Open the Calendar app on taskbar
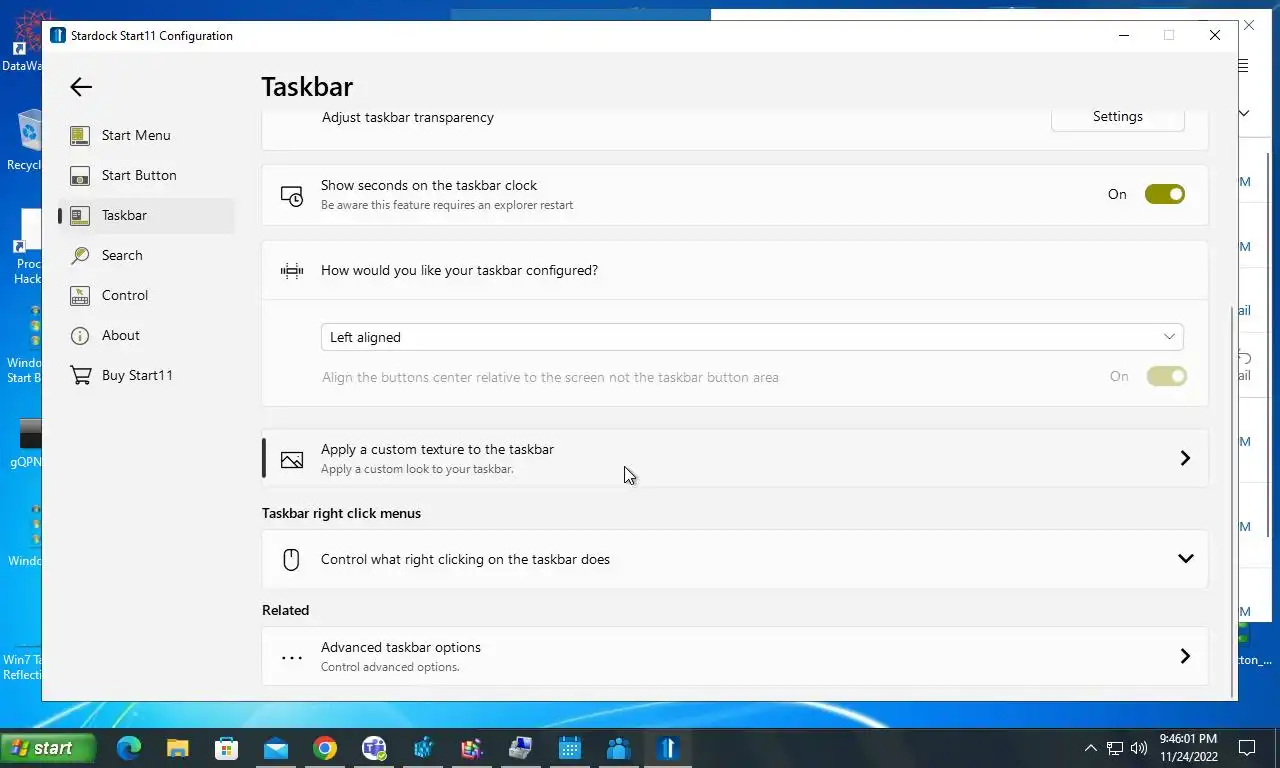1280x768 pixels. pos(570,748)
